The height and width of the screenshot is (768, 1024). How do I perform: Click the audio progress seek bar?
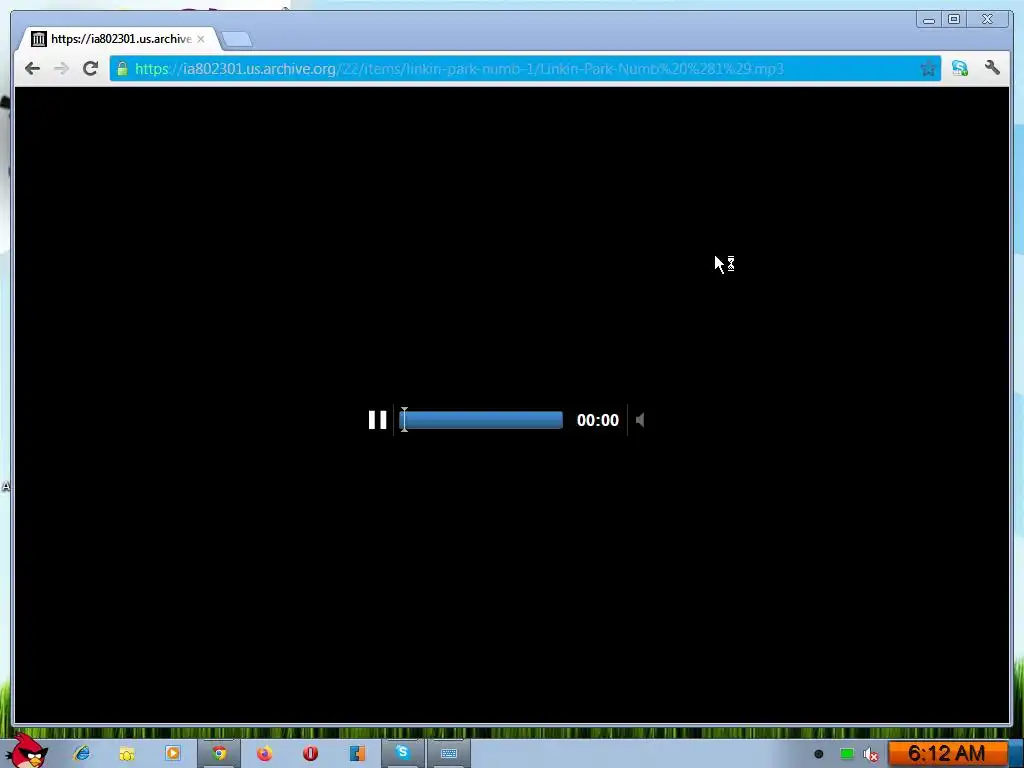tap(481, 420)
